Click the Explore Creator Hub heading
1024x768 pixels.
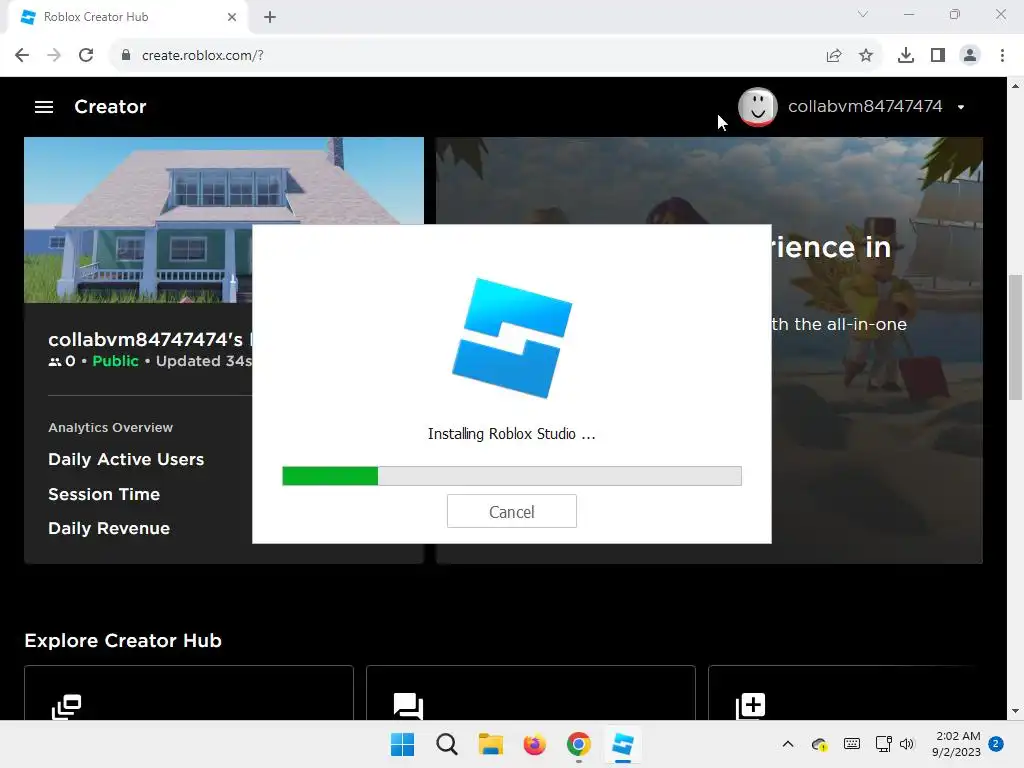[x=123, y=640]
